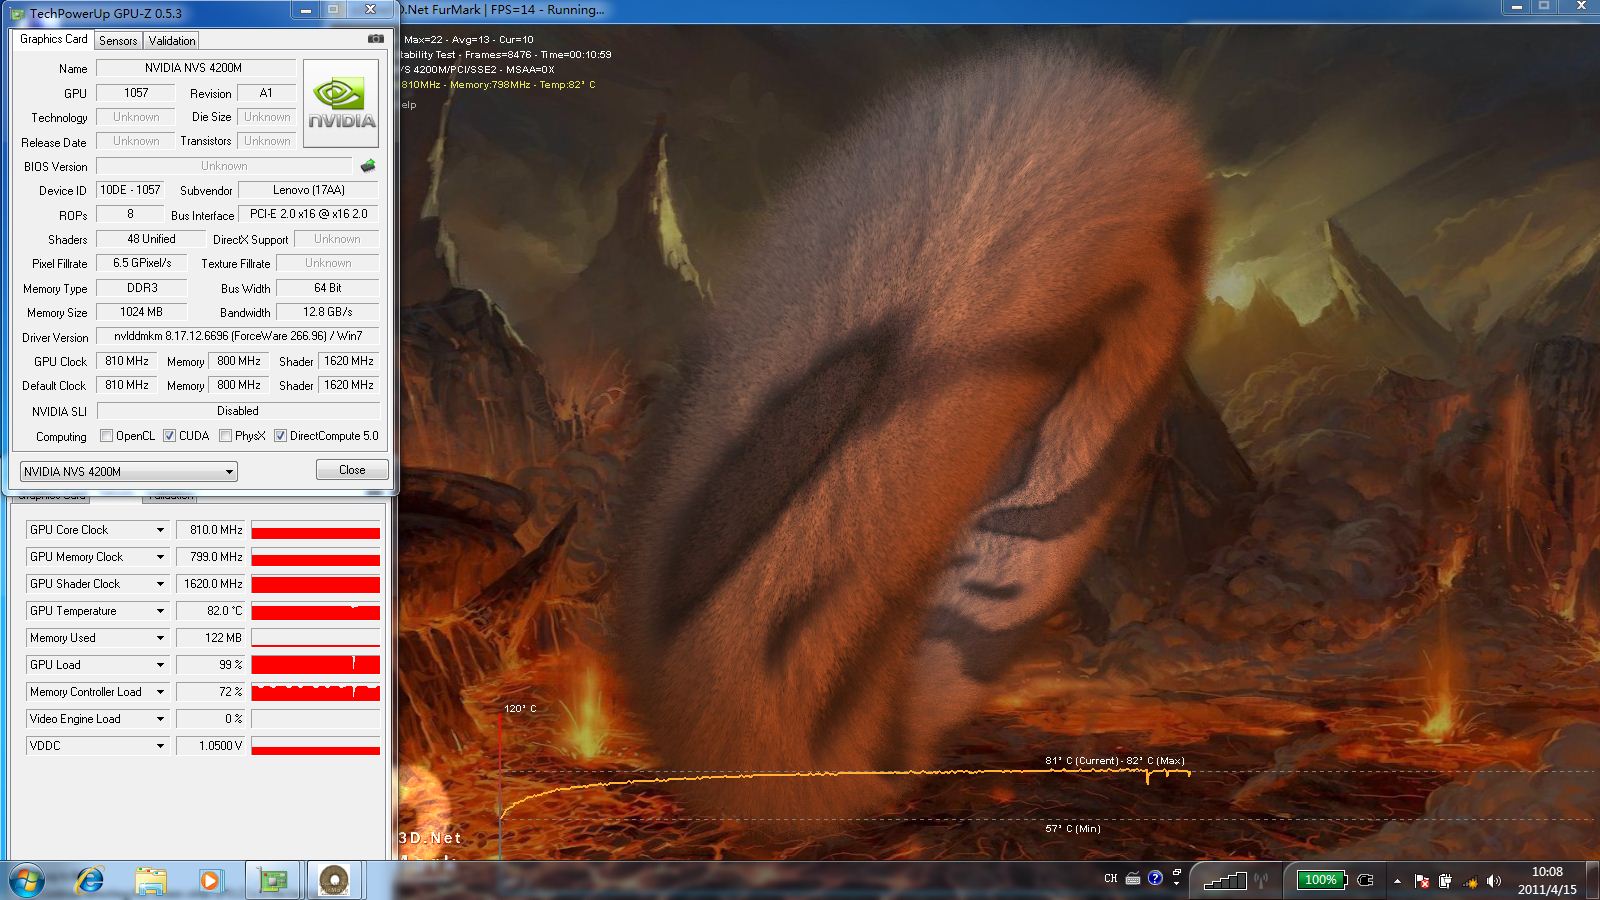Click the BIOS save chip icon
The height and width of the screenshot is (900, 1600).
[x=368, y=166]
